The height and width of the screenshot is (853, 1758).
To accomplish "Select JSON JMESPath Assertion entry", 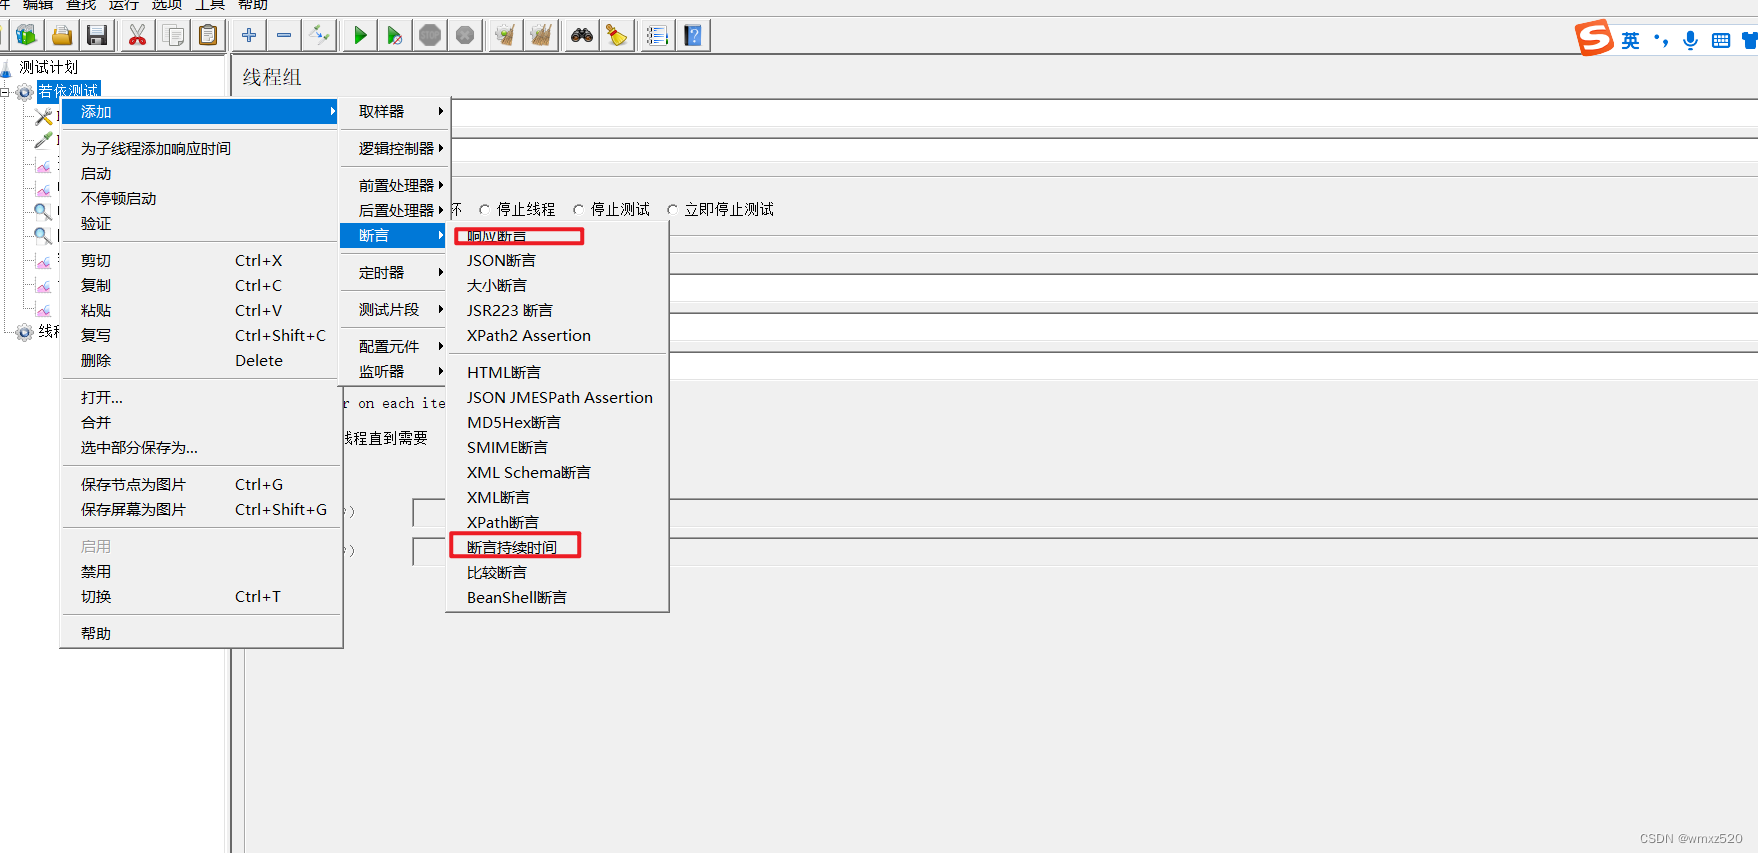I will tap(557, 397).
